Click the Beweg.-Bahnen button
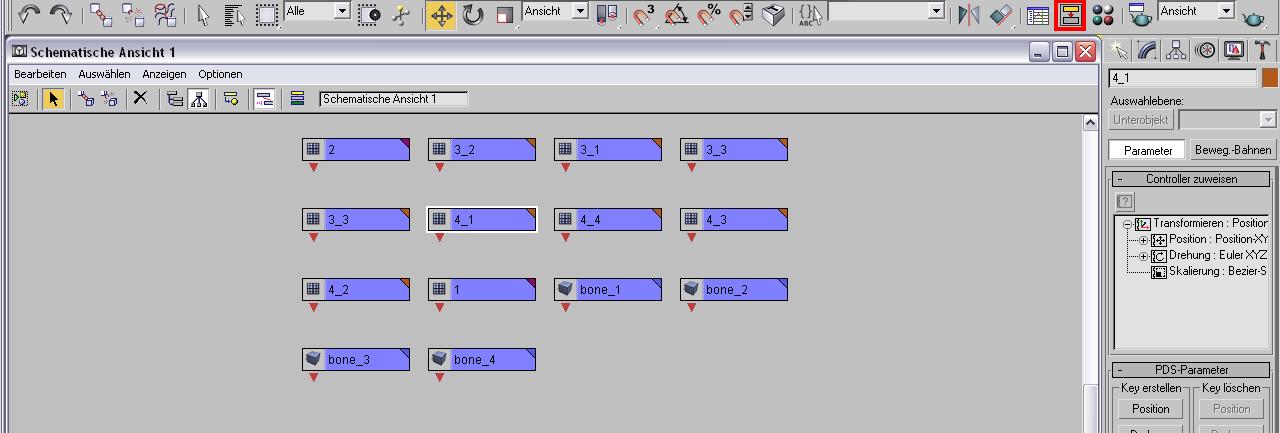 pos(1234,150)
